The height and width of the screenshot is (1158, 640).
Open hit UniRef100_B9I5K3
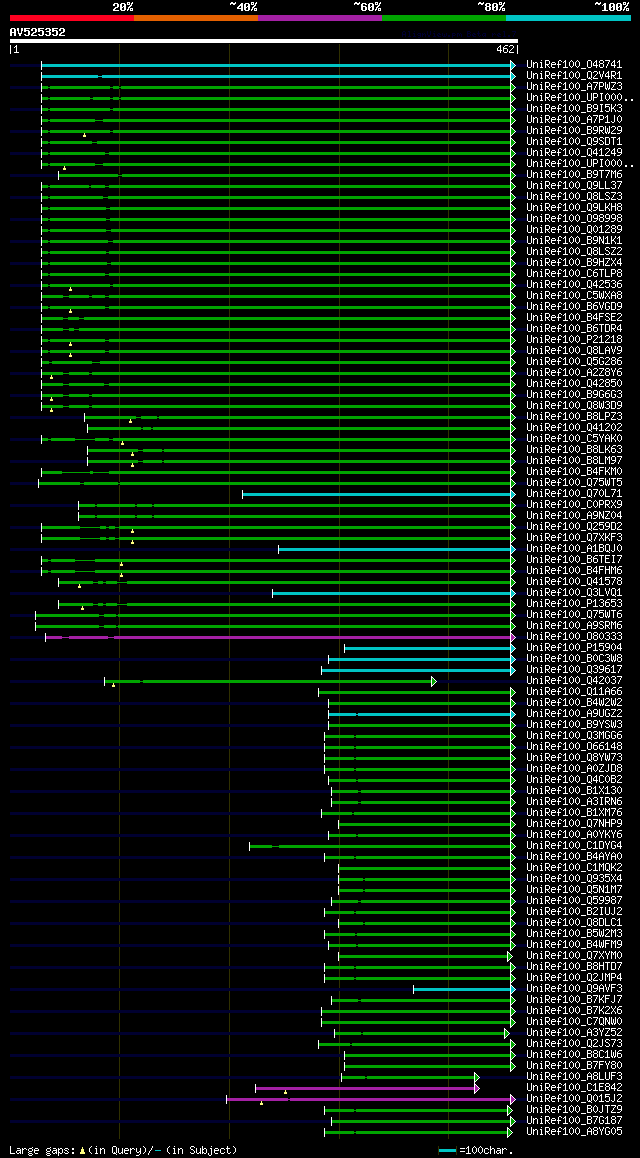574,109
